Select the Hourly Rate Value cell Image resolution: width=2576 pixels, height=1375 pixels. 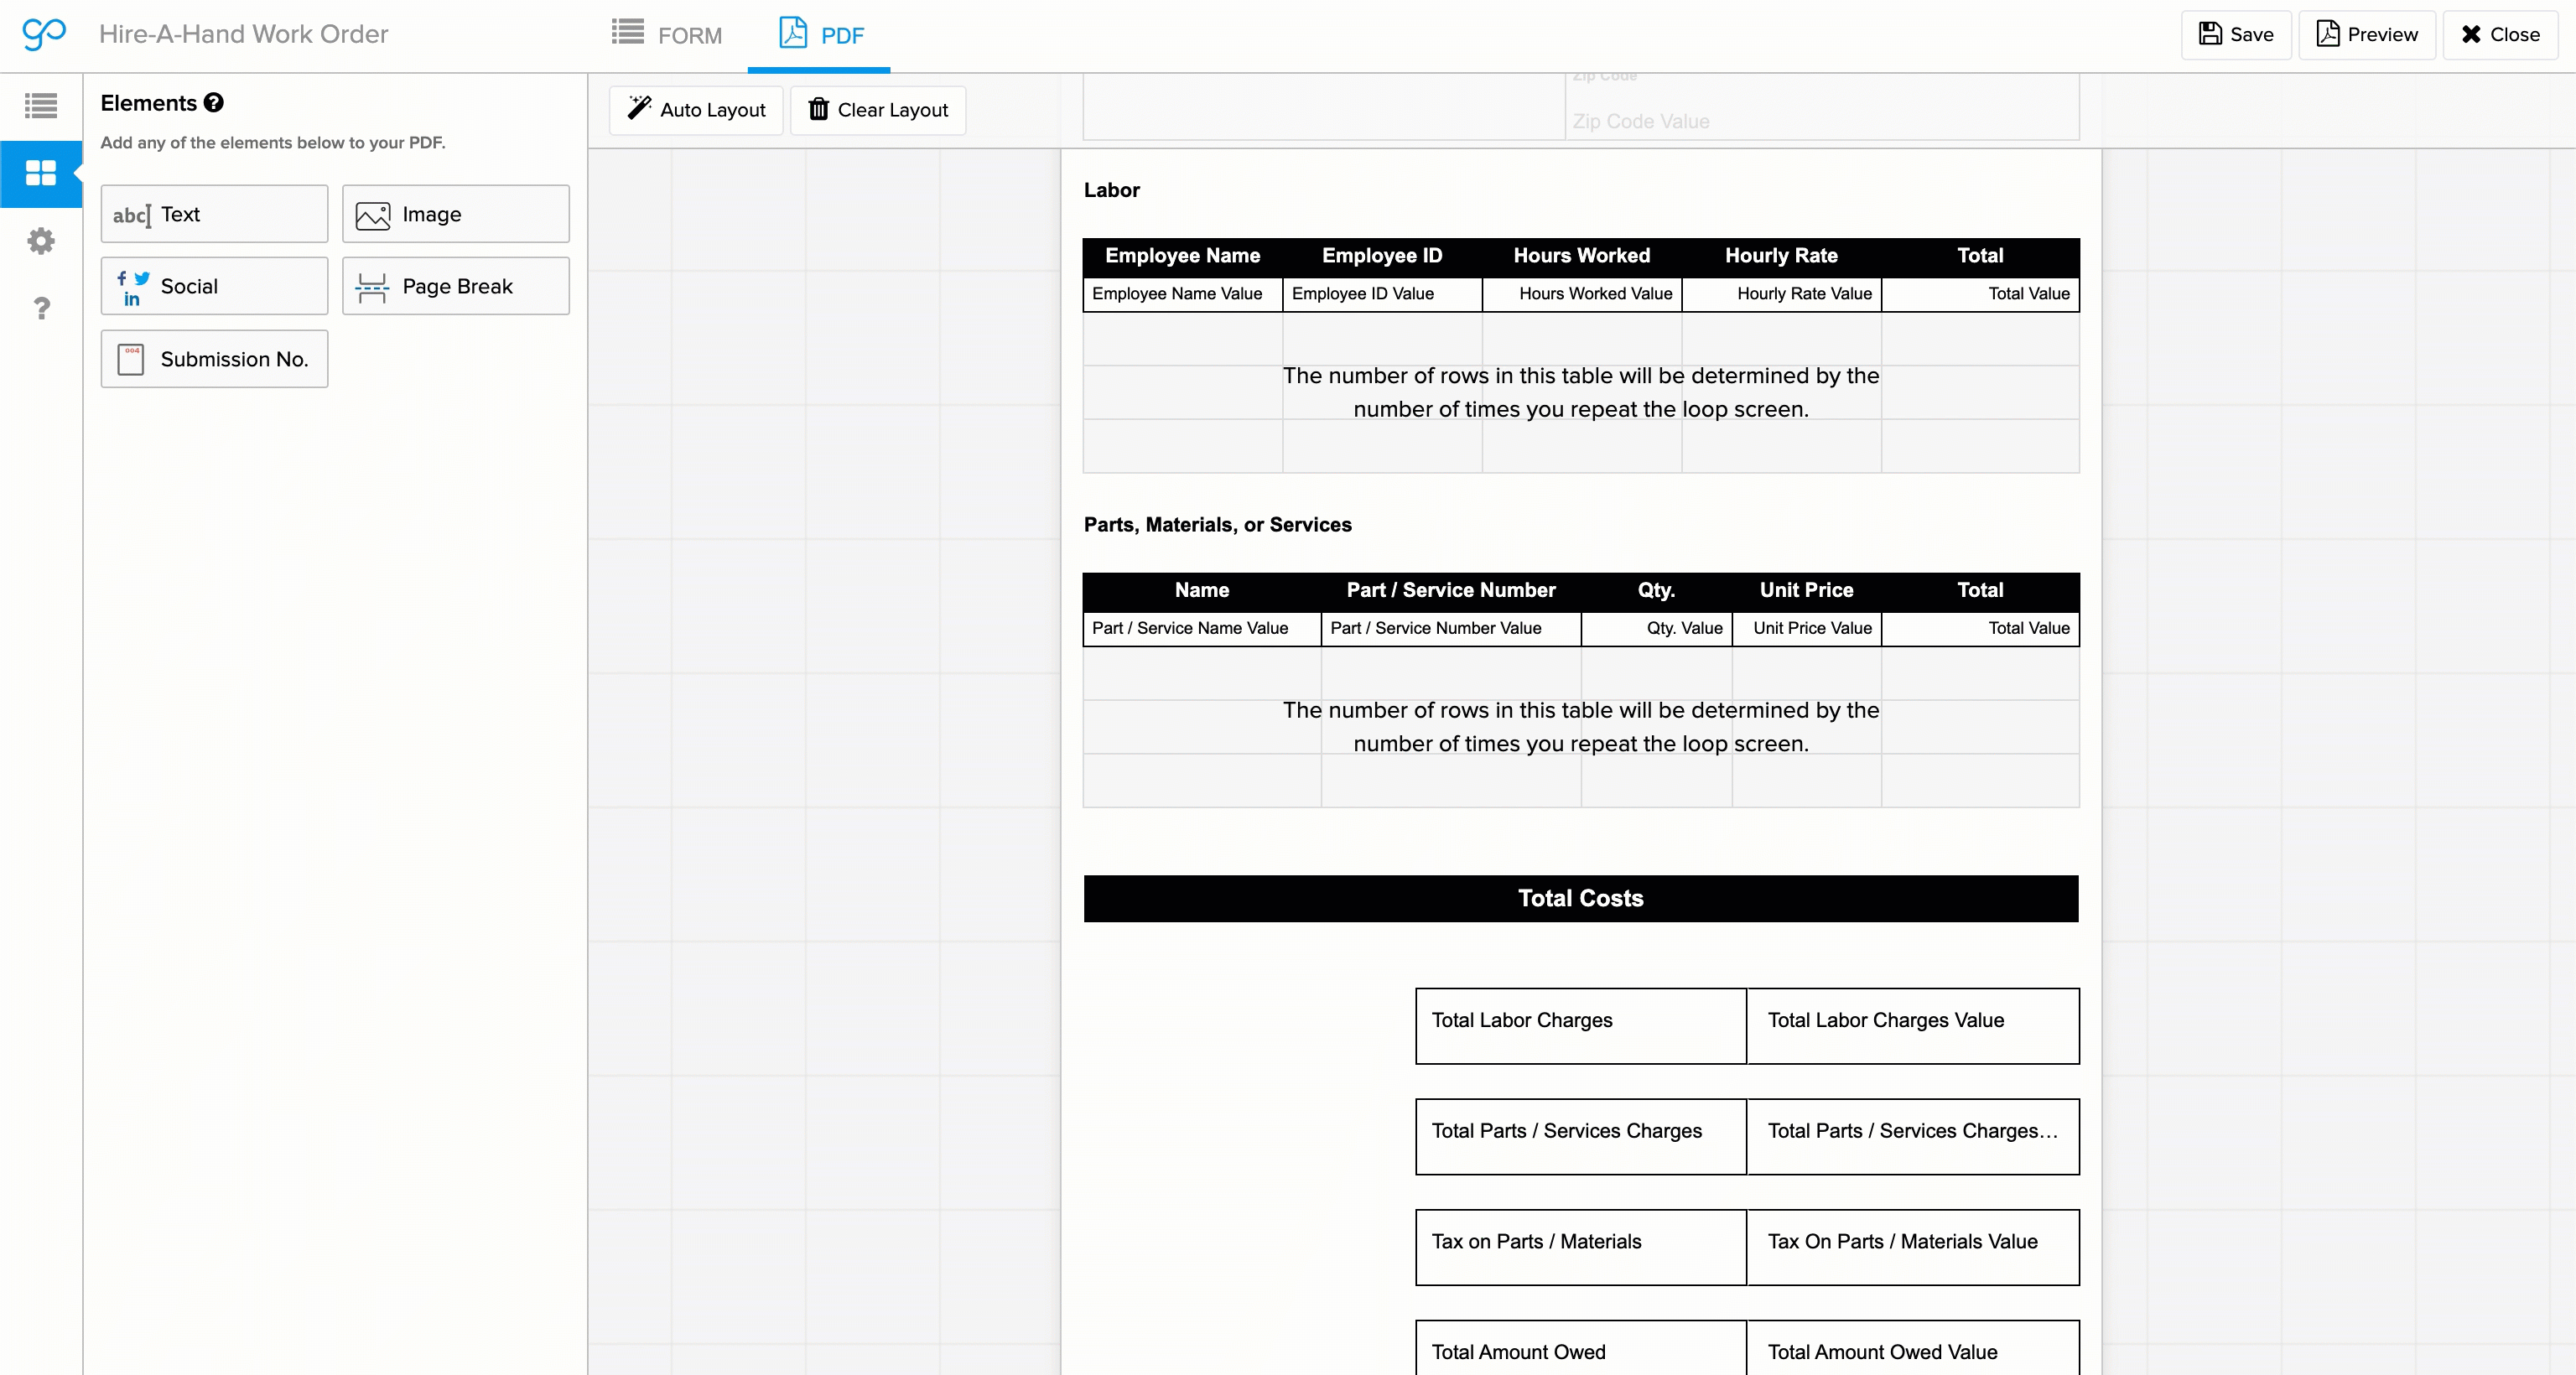tap(1782, 294)
